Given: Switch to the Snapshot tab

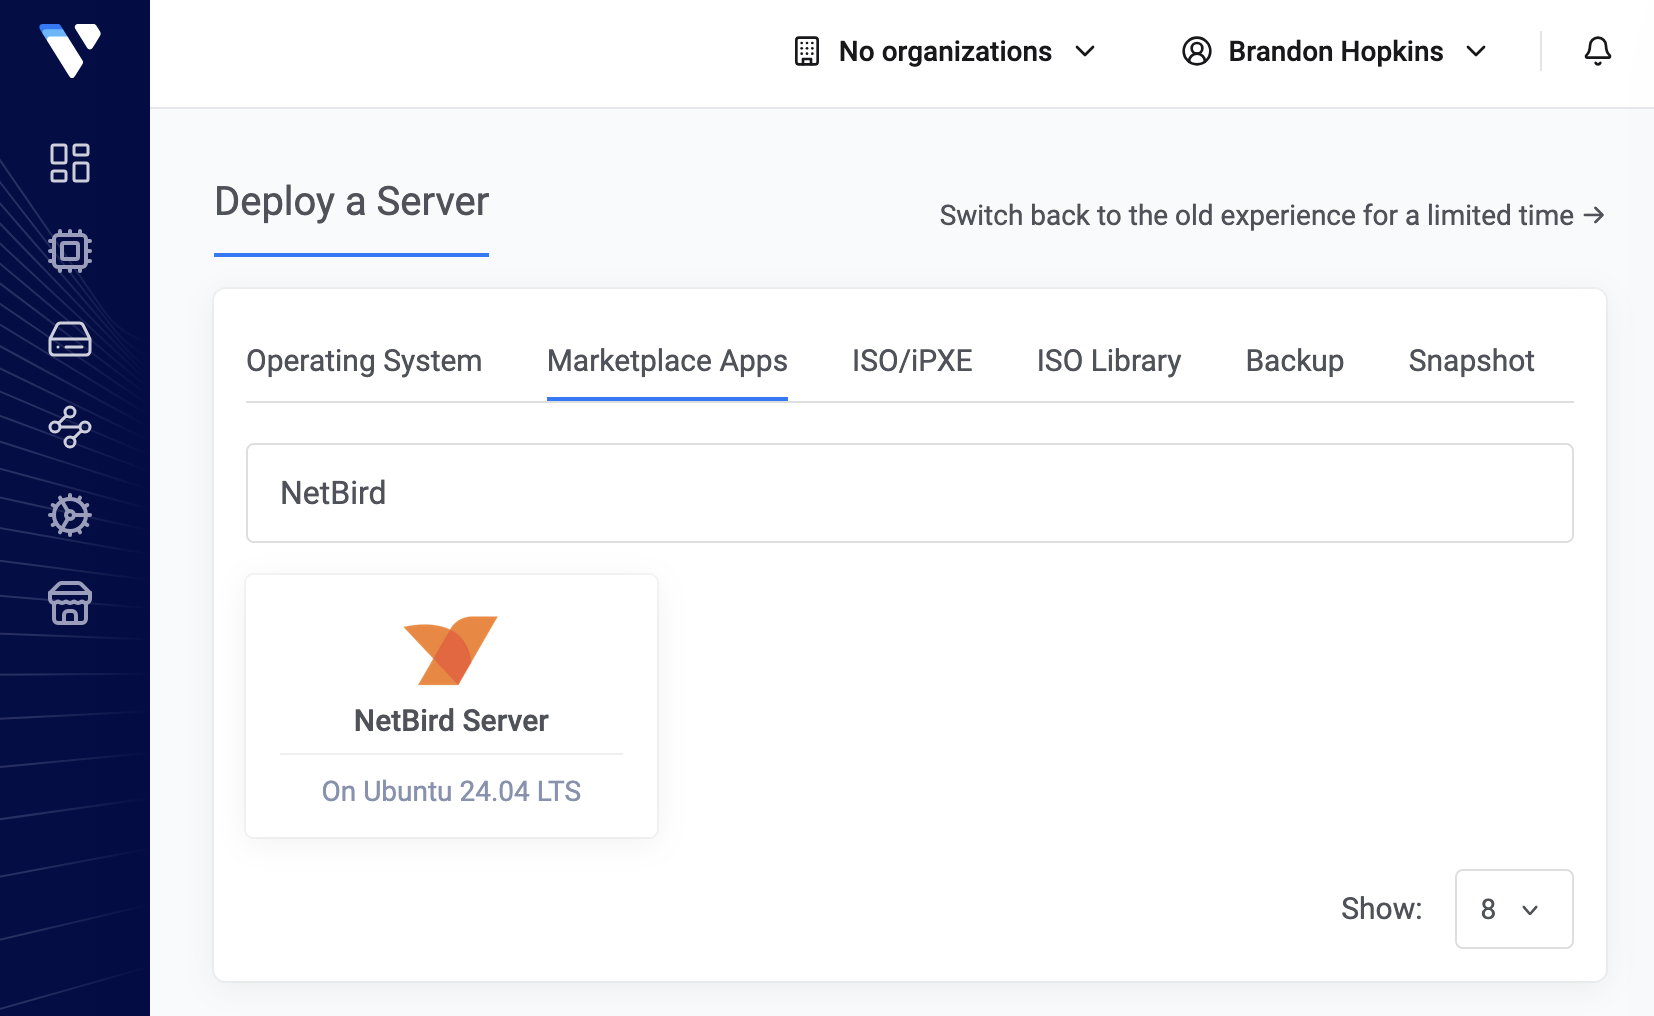Looking at the screenshot, I should (1471, 361).
